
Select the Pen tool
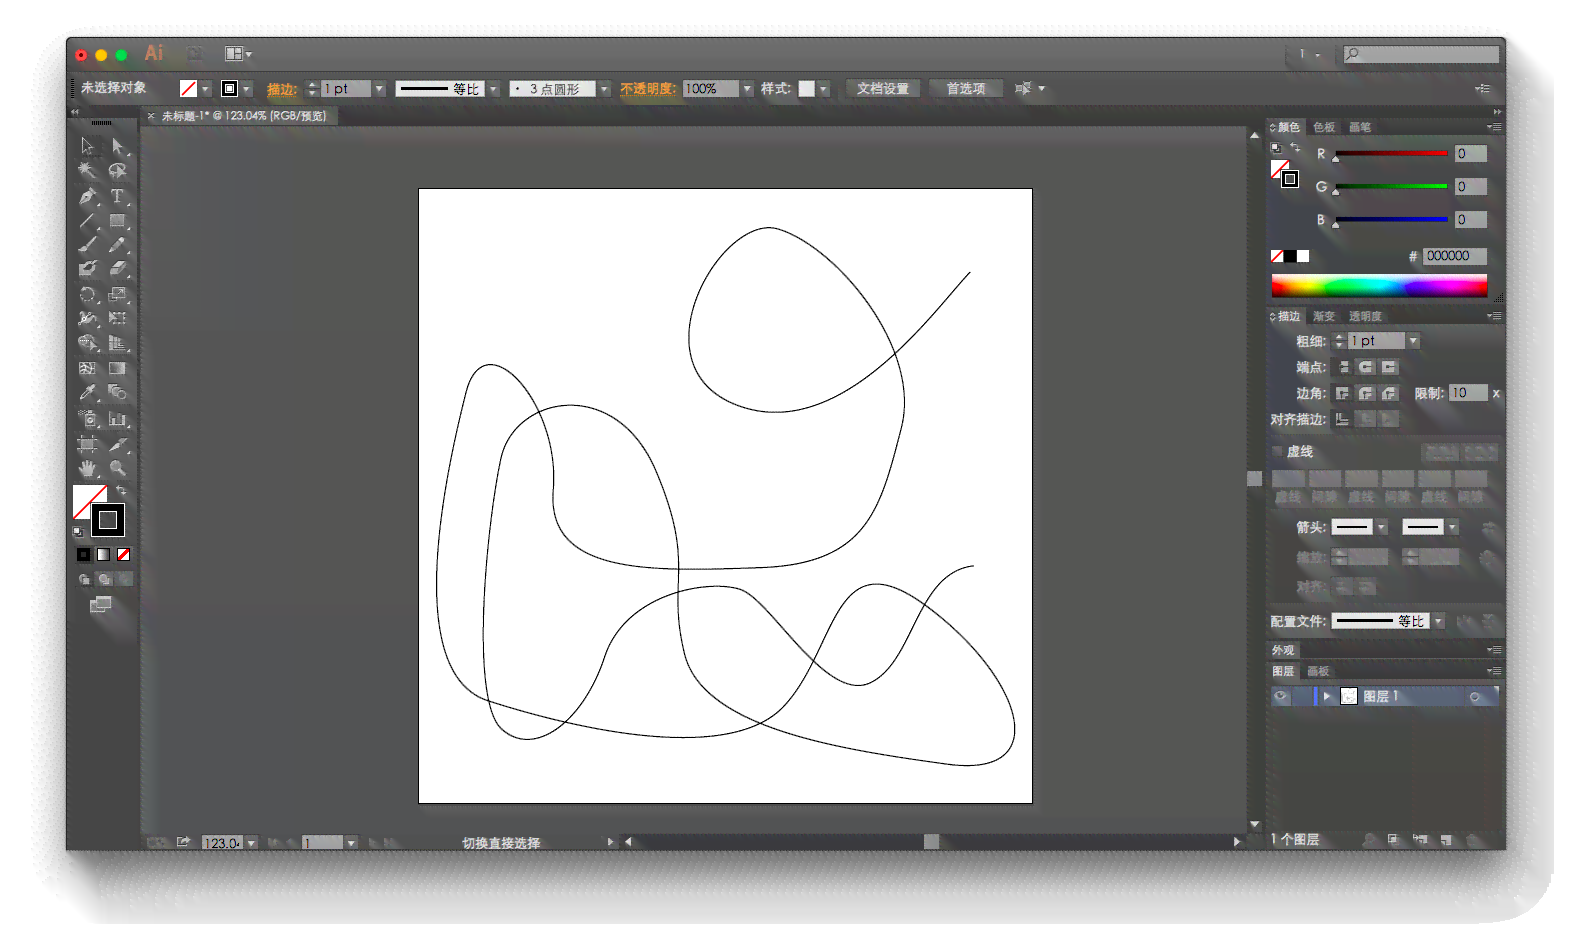[x=88, y=196]
